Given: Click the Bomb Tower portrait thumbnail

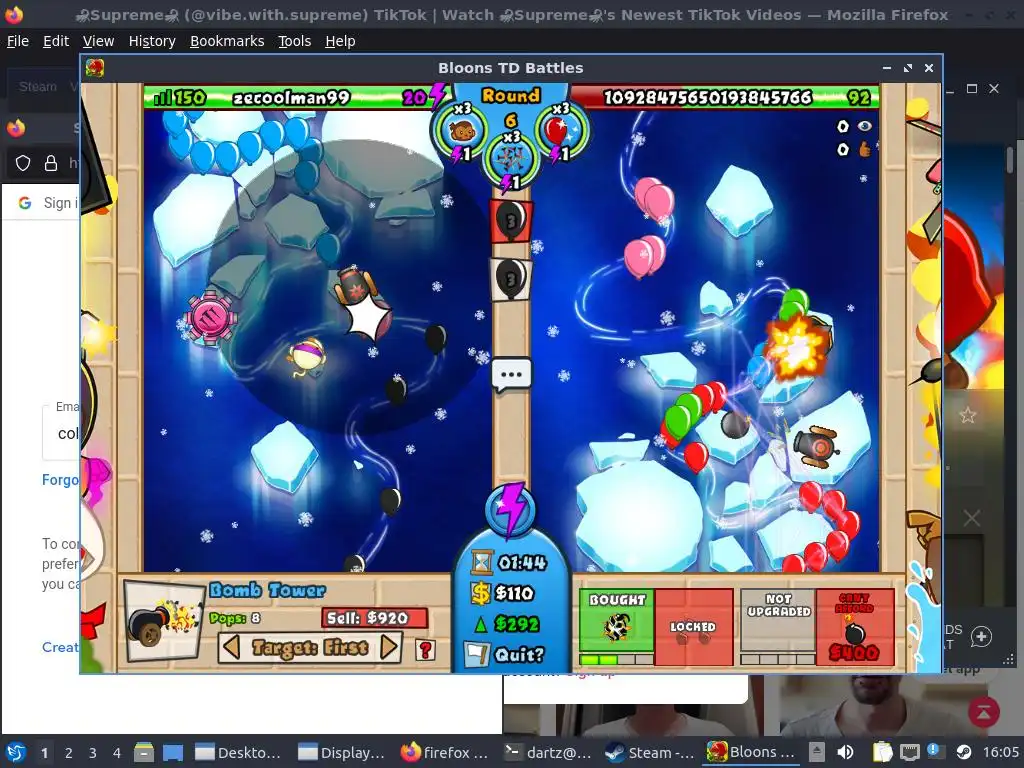Looking at the screenshot, I should tap(165, 621).
